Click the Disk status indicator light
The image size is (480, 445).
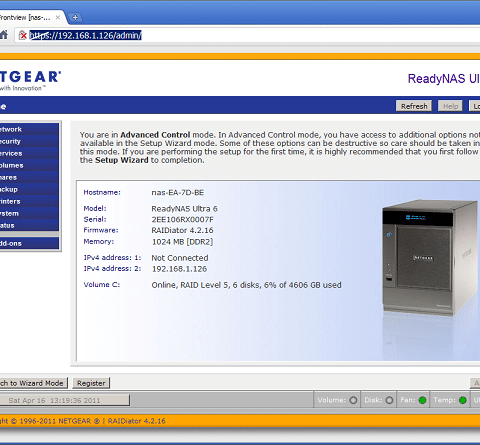click(389, 400)
